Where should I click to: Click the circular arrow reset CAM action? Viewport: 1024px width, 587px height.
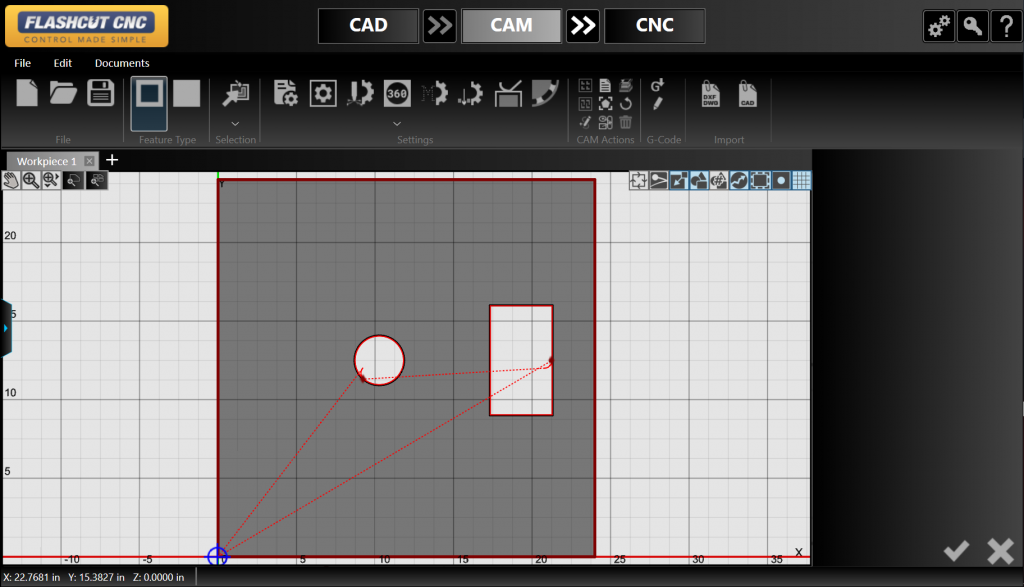coord(626,104)
